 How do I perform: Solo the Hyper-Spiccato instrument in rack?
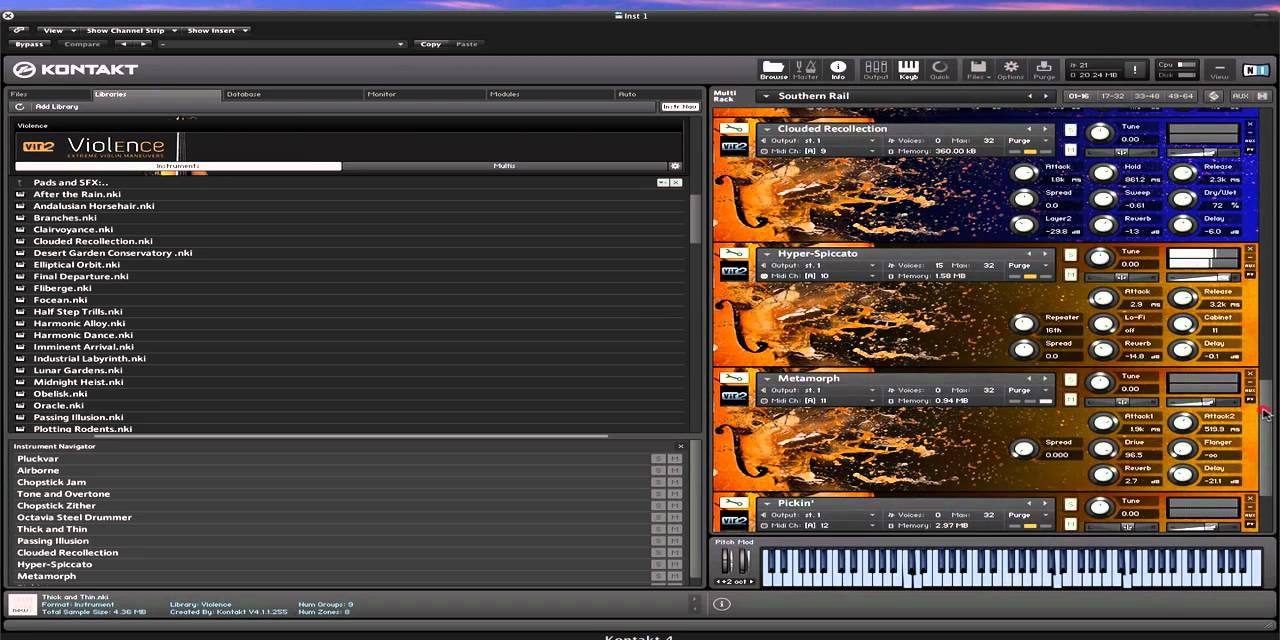tap(1070, 255)
